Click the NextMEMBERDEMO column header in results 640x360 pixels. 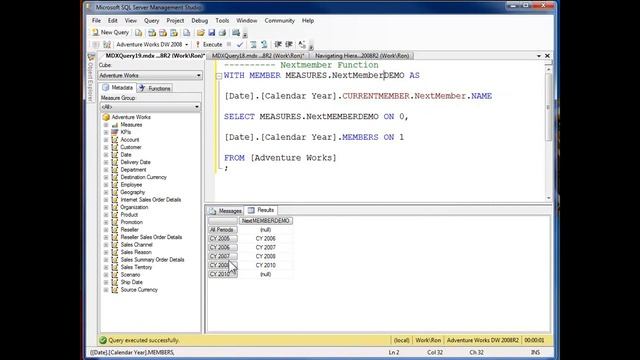click(x=265, y=221)
